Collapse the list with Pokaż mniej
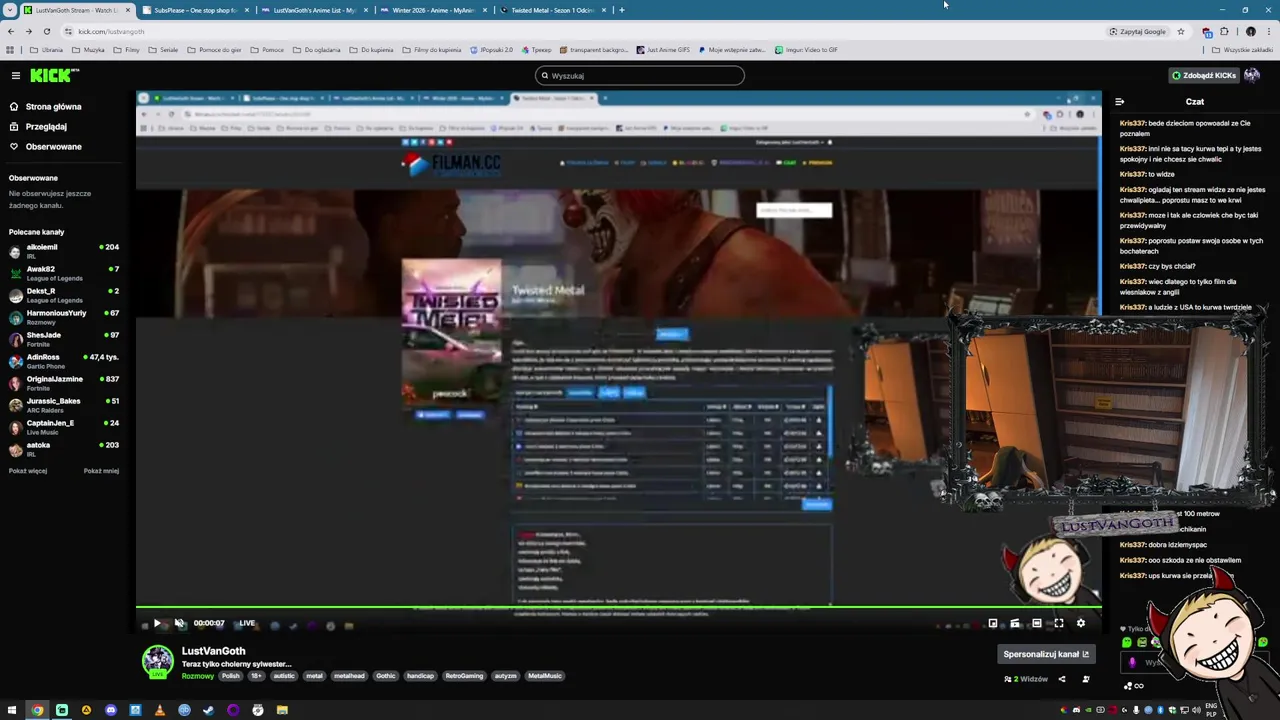Image resolution: width=1280 pixels, height=720 pixels. point(101,471)
